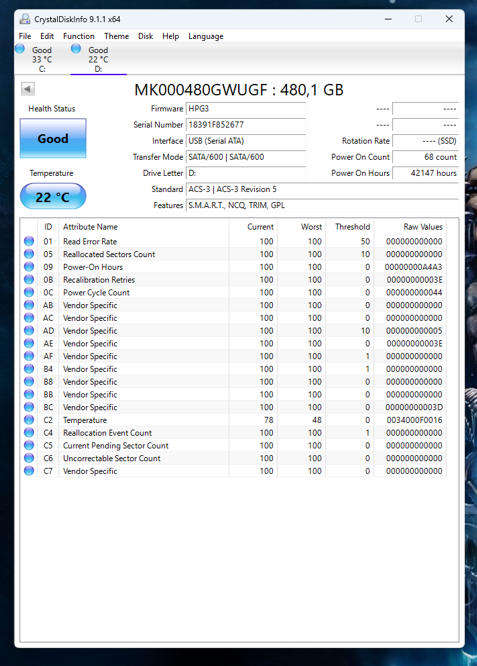Click the Interface field USB (Serial ATA)

[x=246, y=141]
